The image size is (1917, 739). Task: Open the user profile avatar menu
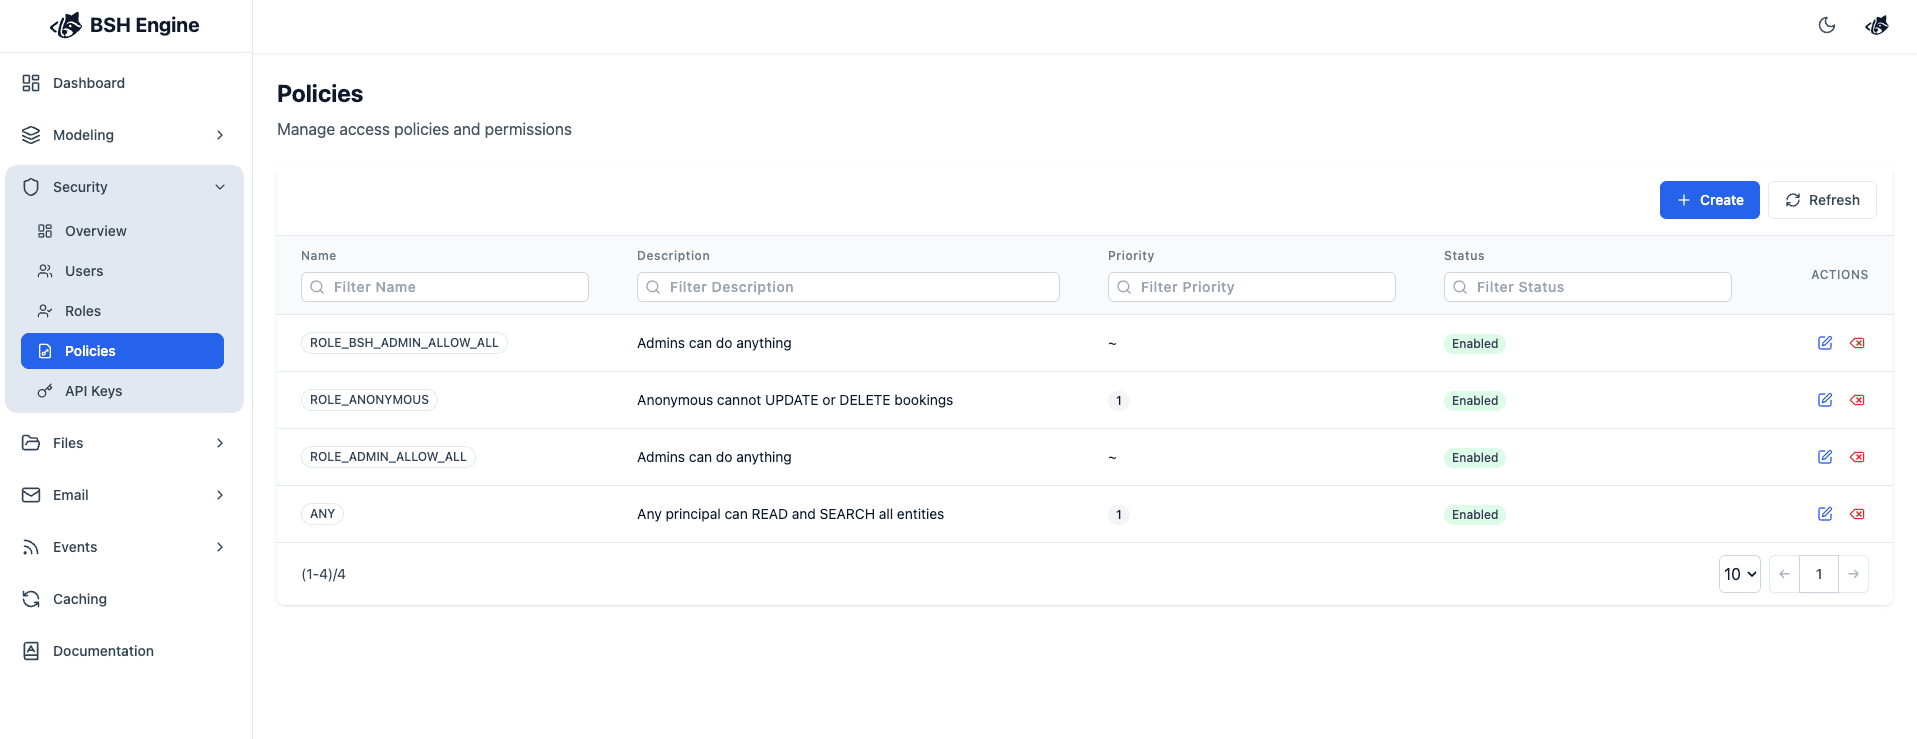pos(1876,26)
